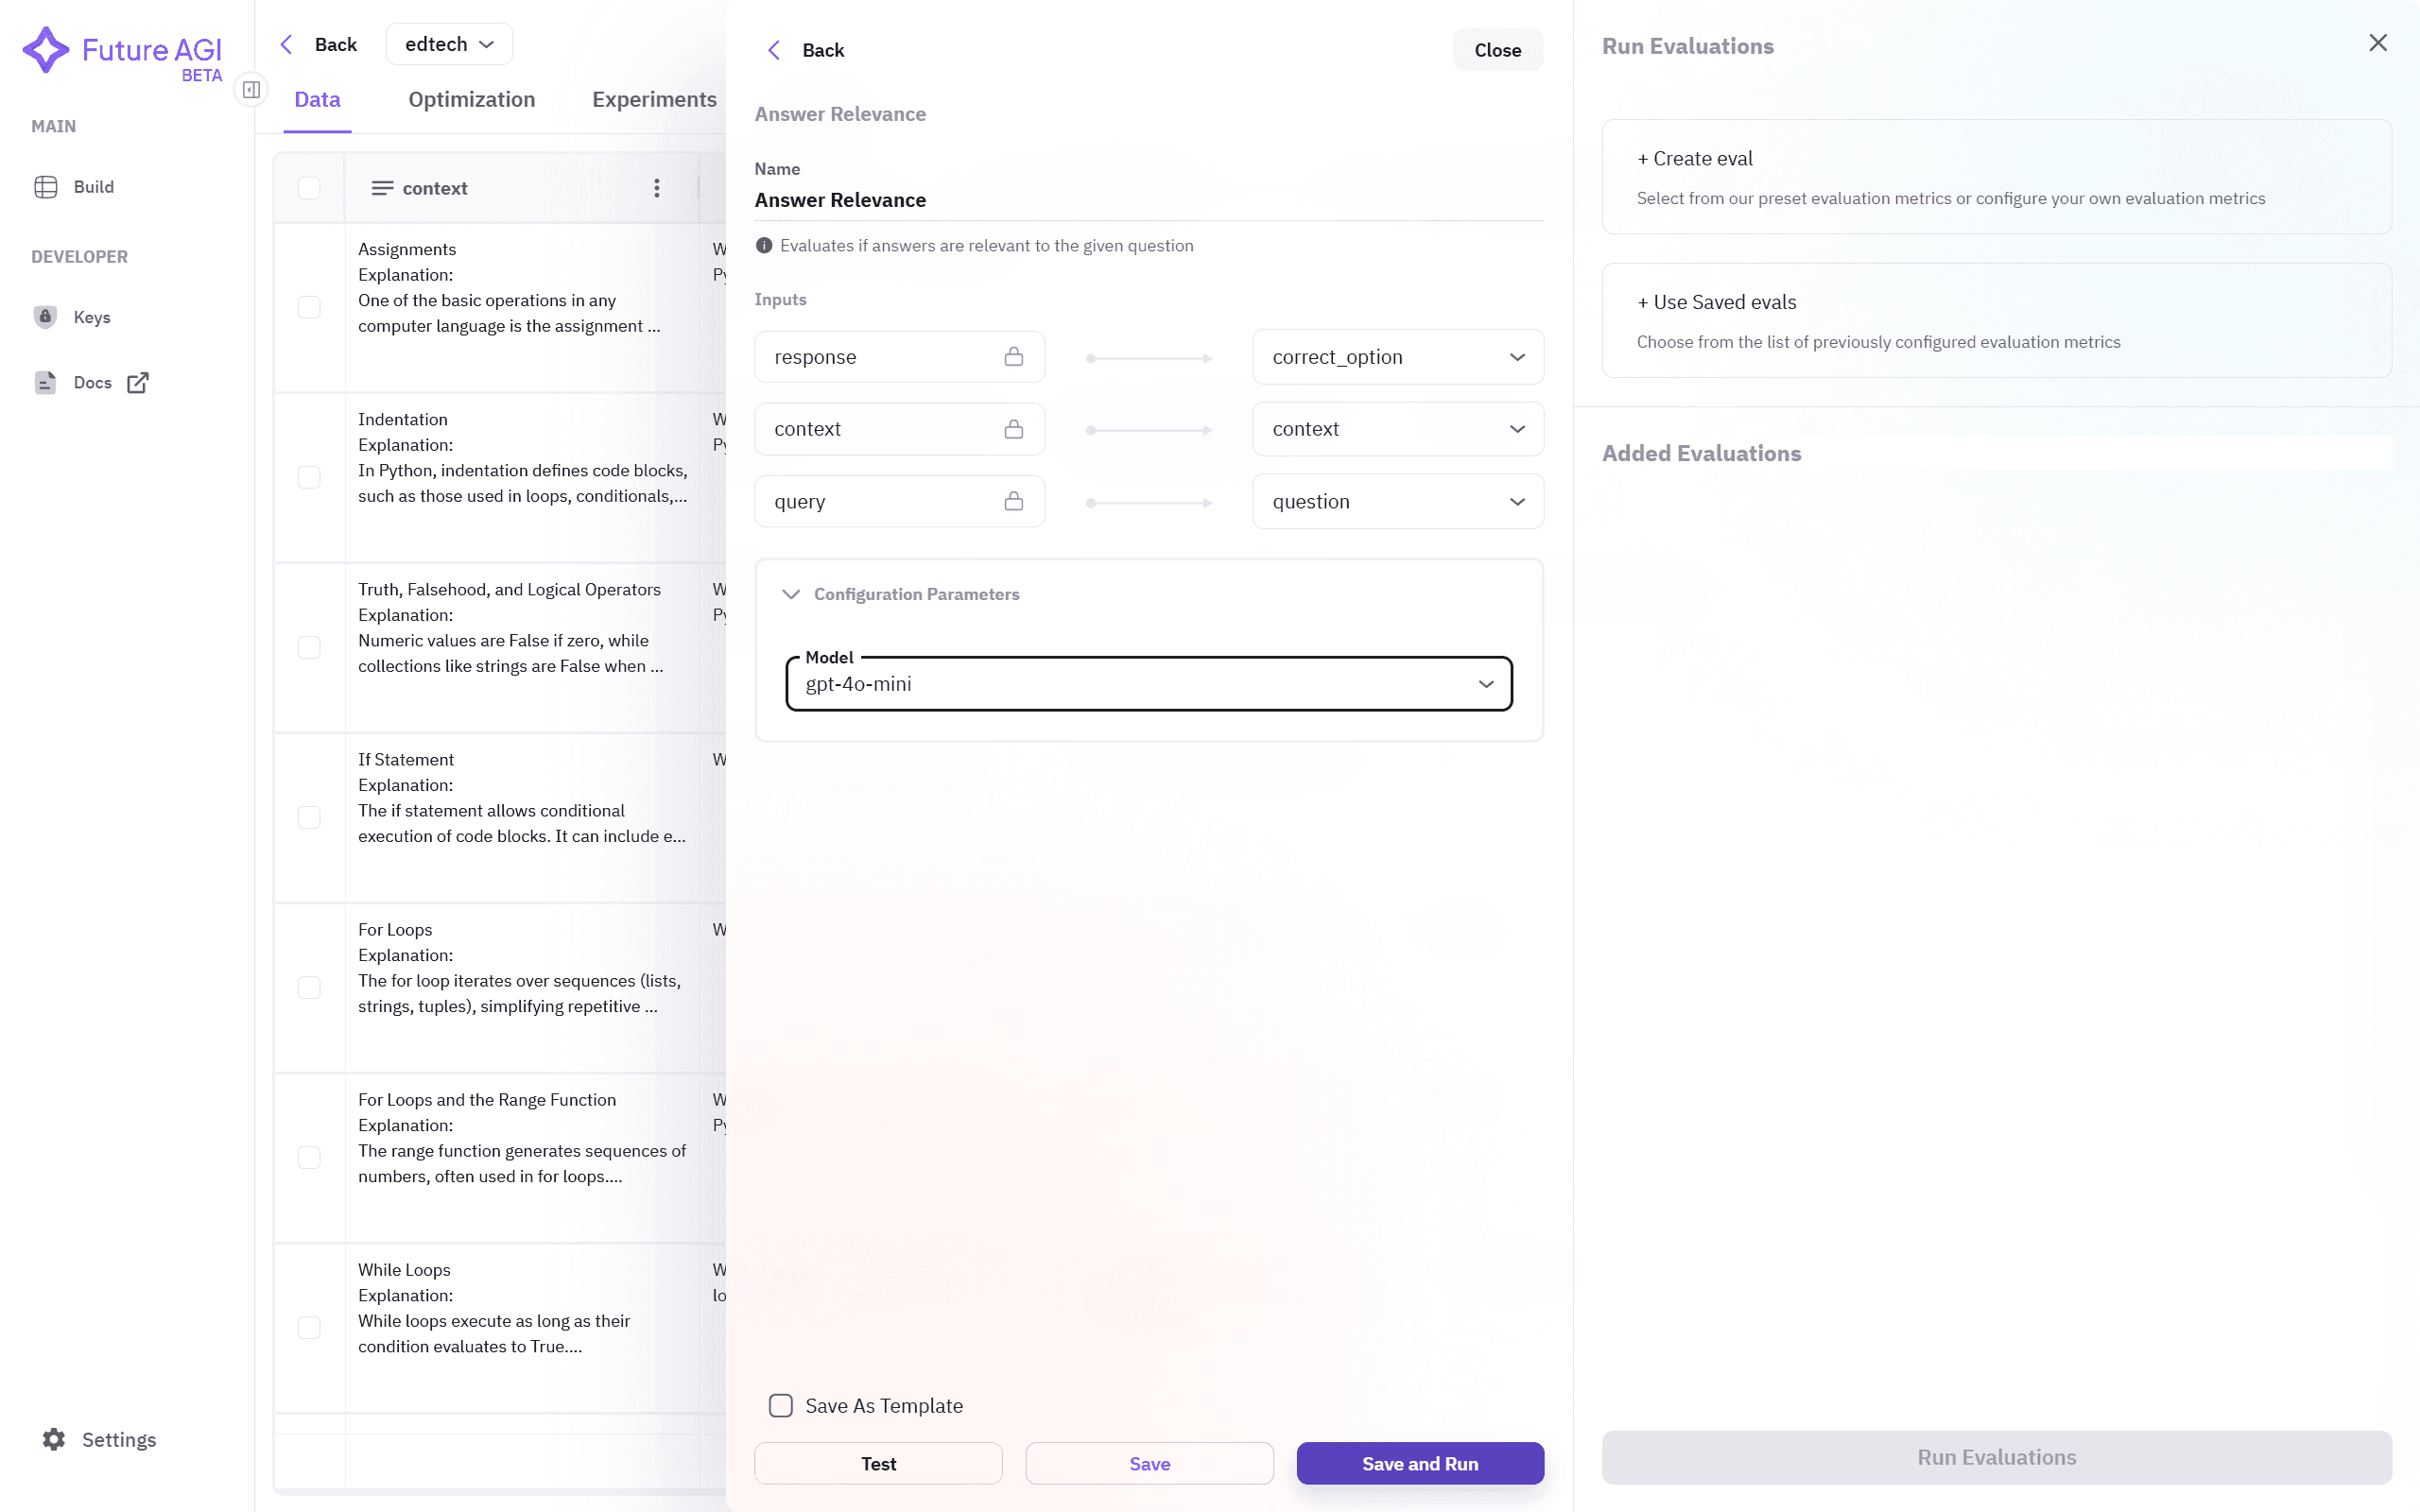Switch to the Optimization tab
2420x1512 pixels.
point(471,99)
